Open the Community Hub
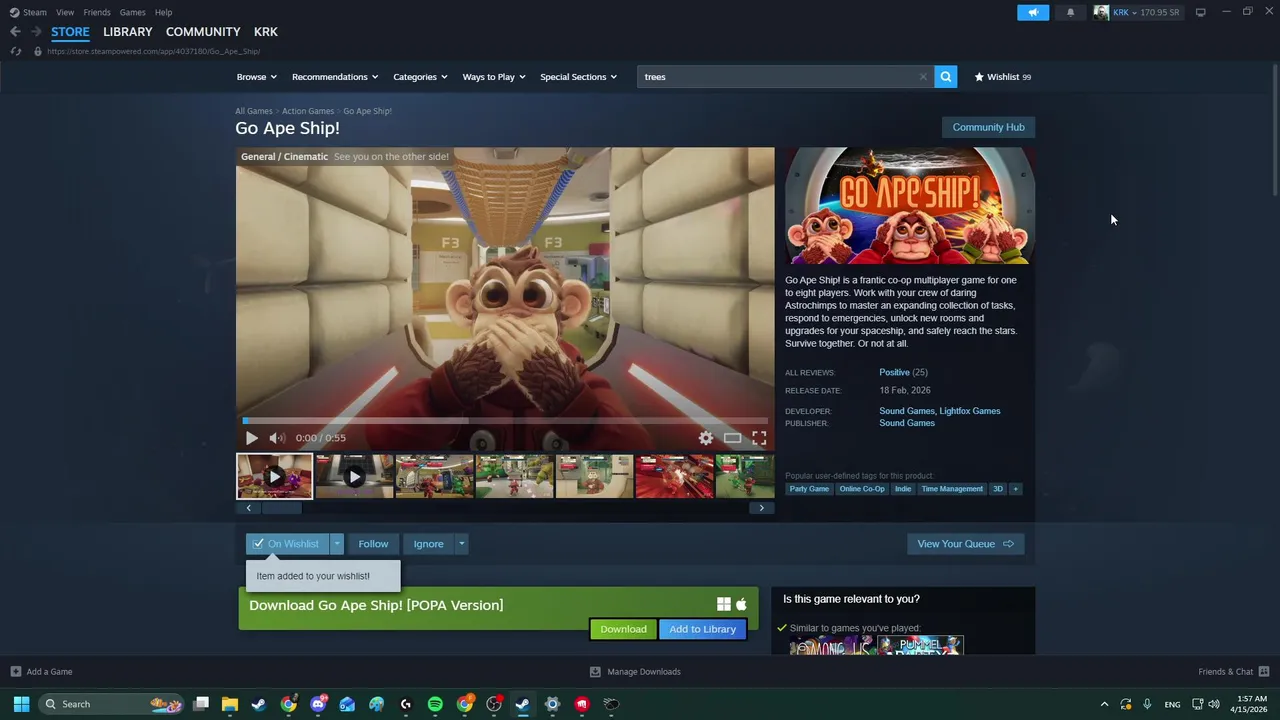Screen dimensions: 1280x720 (x=988, y=127)
